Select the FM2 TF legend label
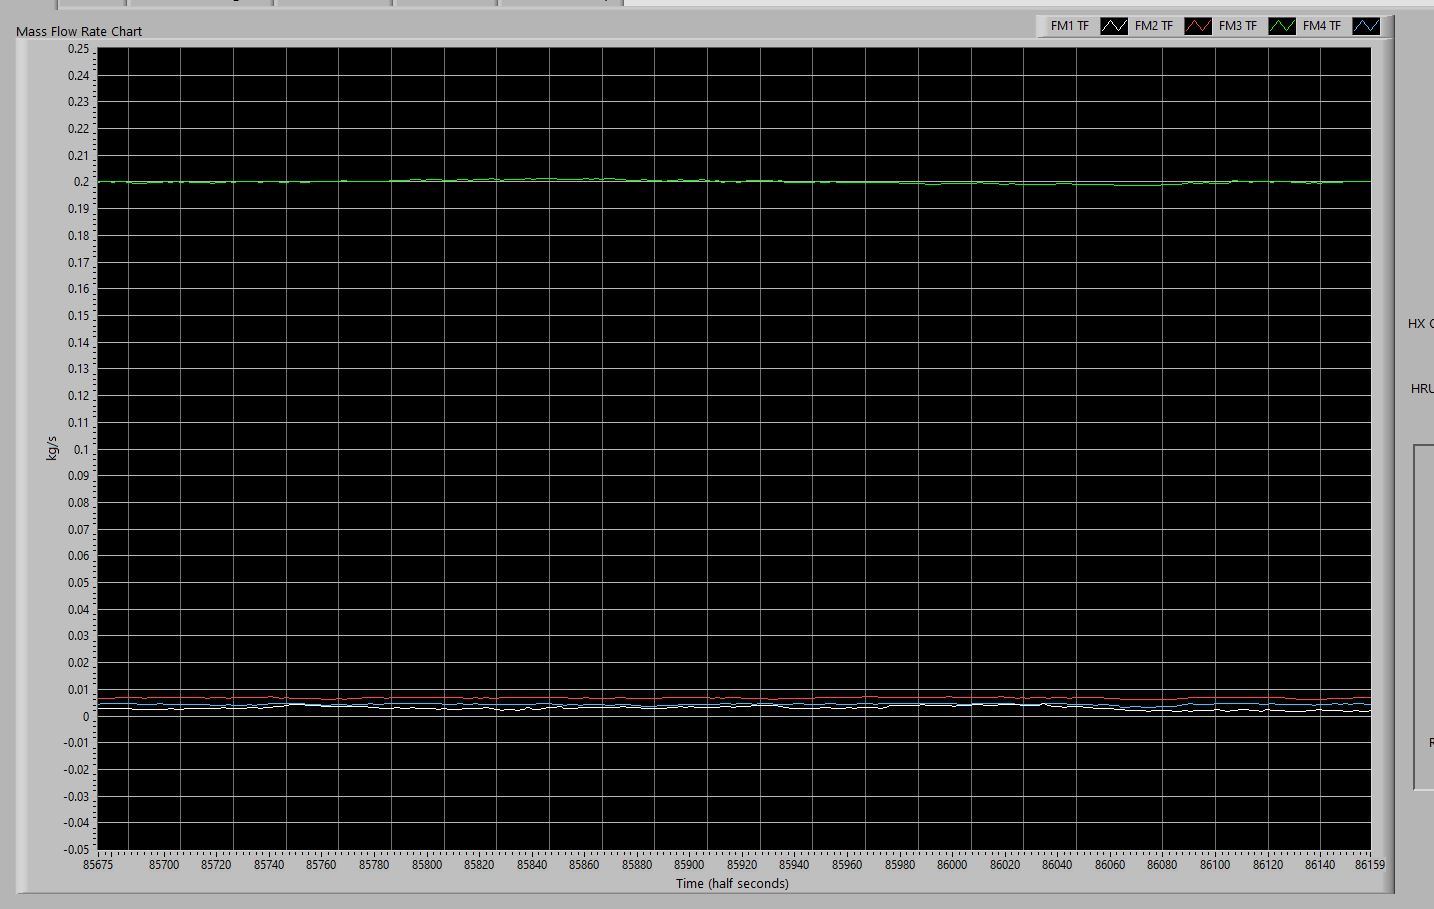The image size is (1434, 909). tap(1153, 26)
